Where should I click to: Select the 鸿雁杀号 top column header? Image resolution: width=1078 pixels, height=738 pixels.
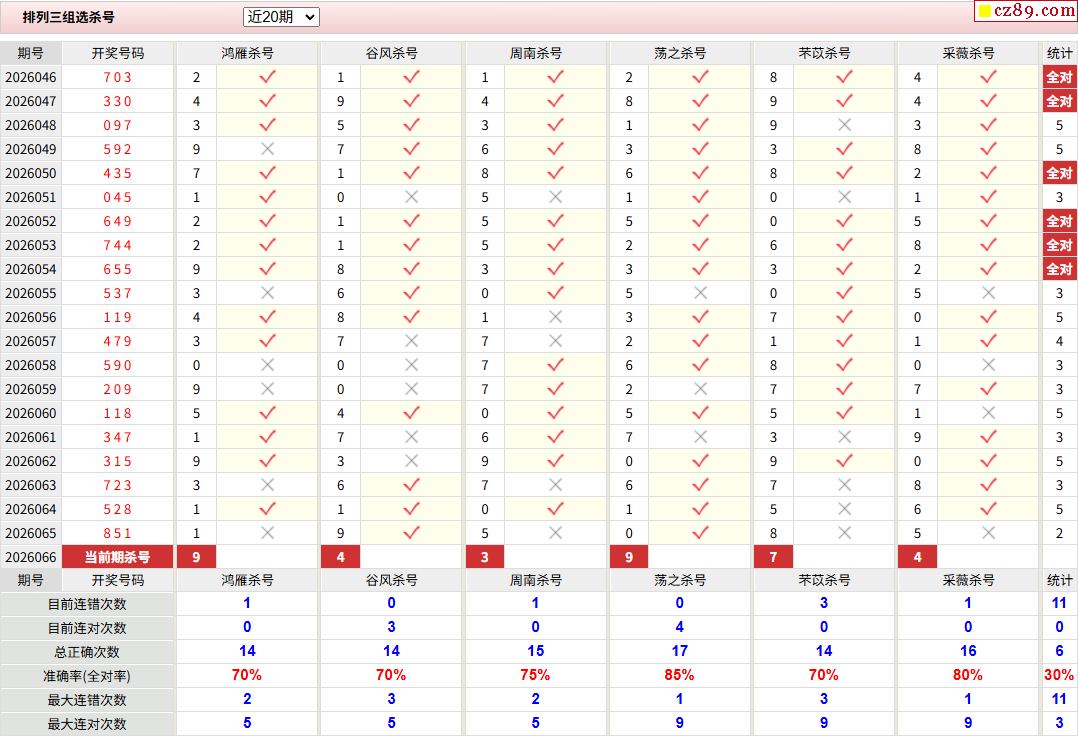247,53
